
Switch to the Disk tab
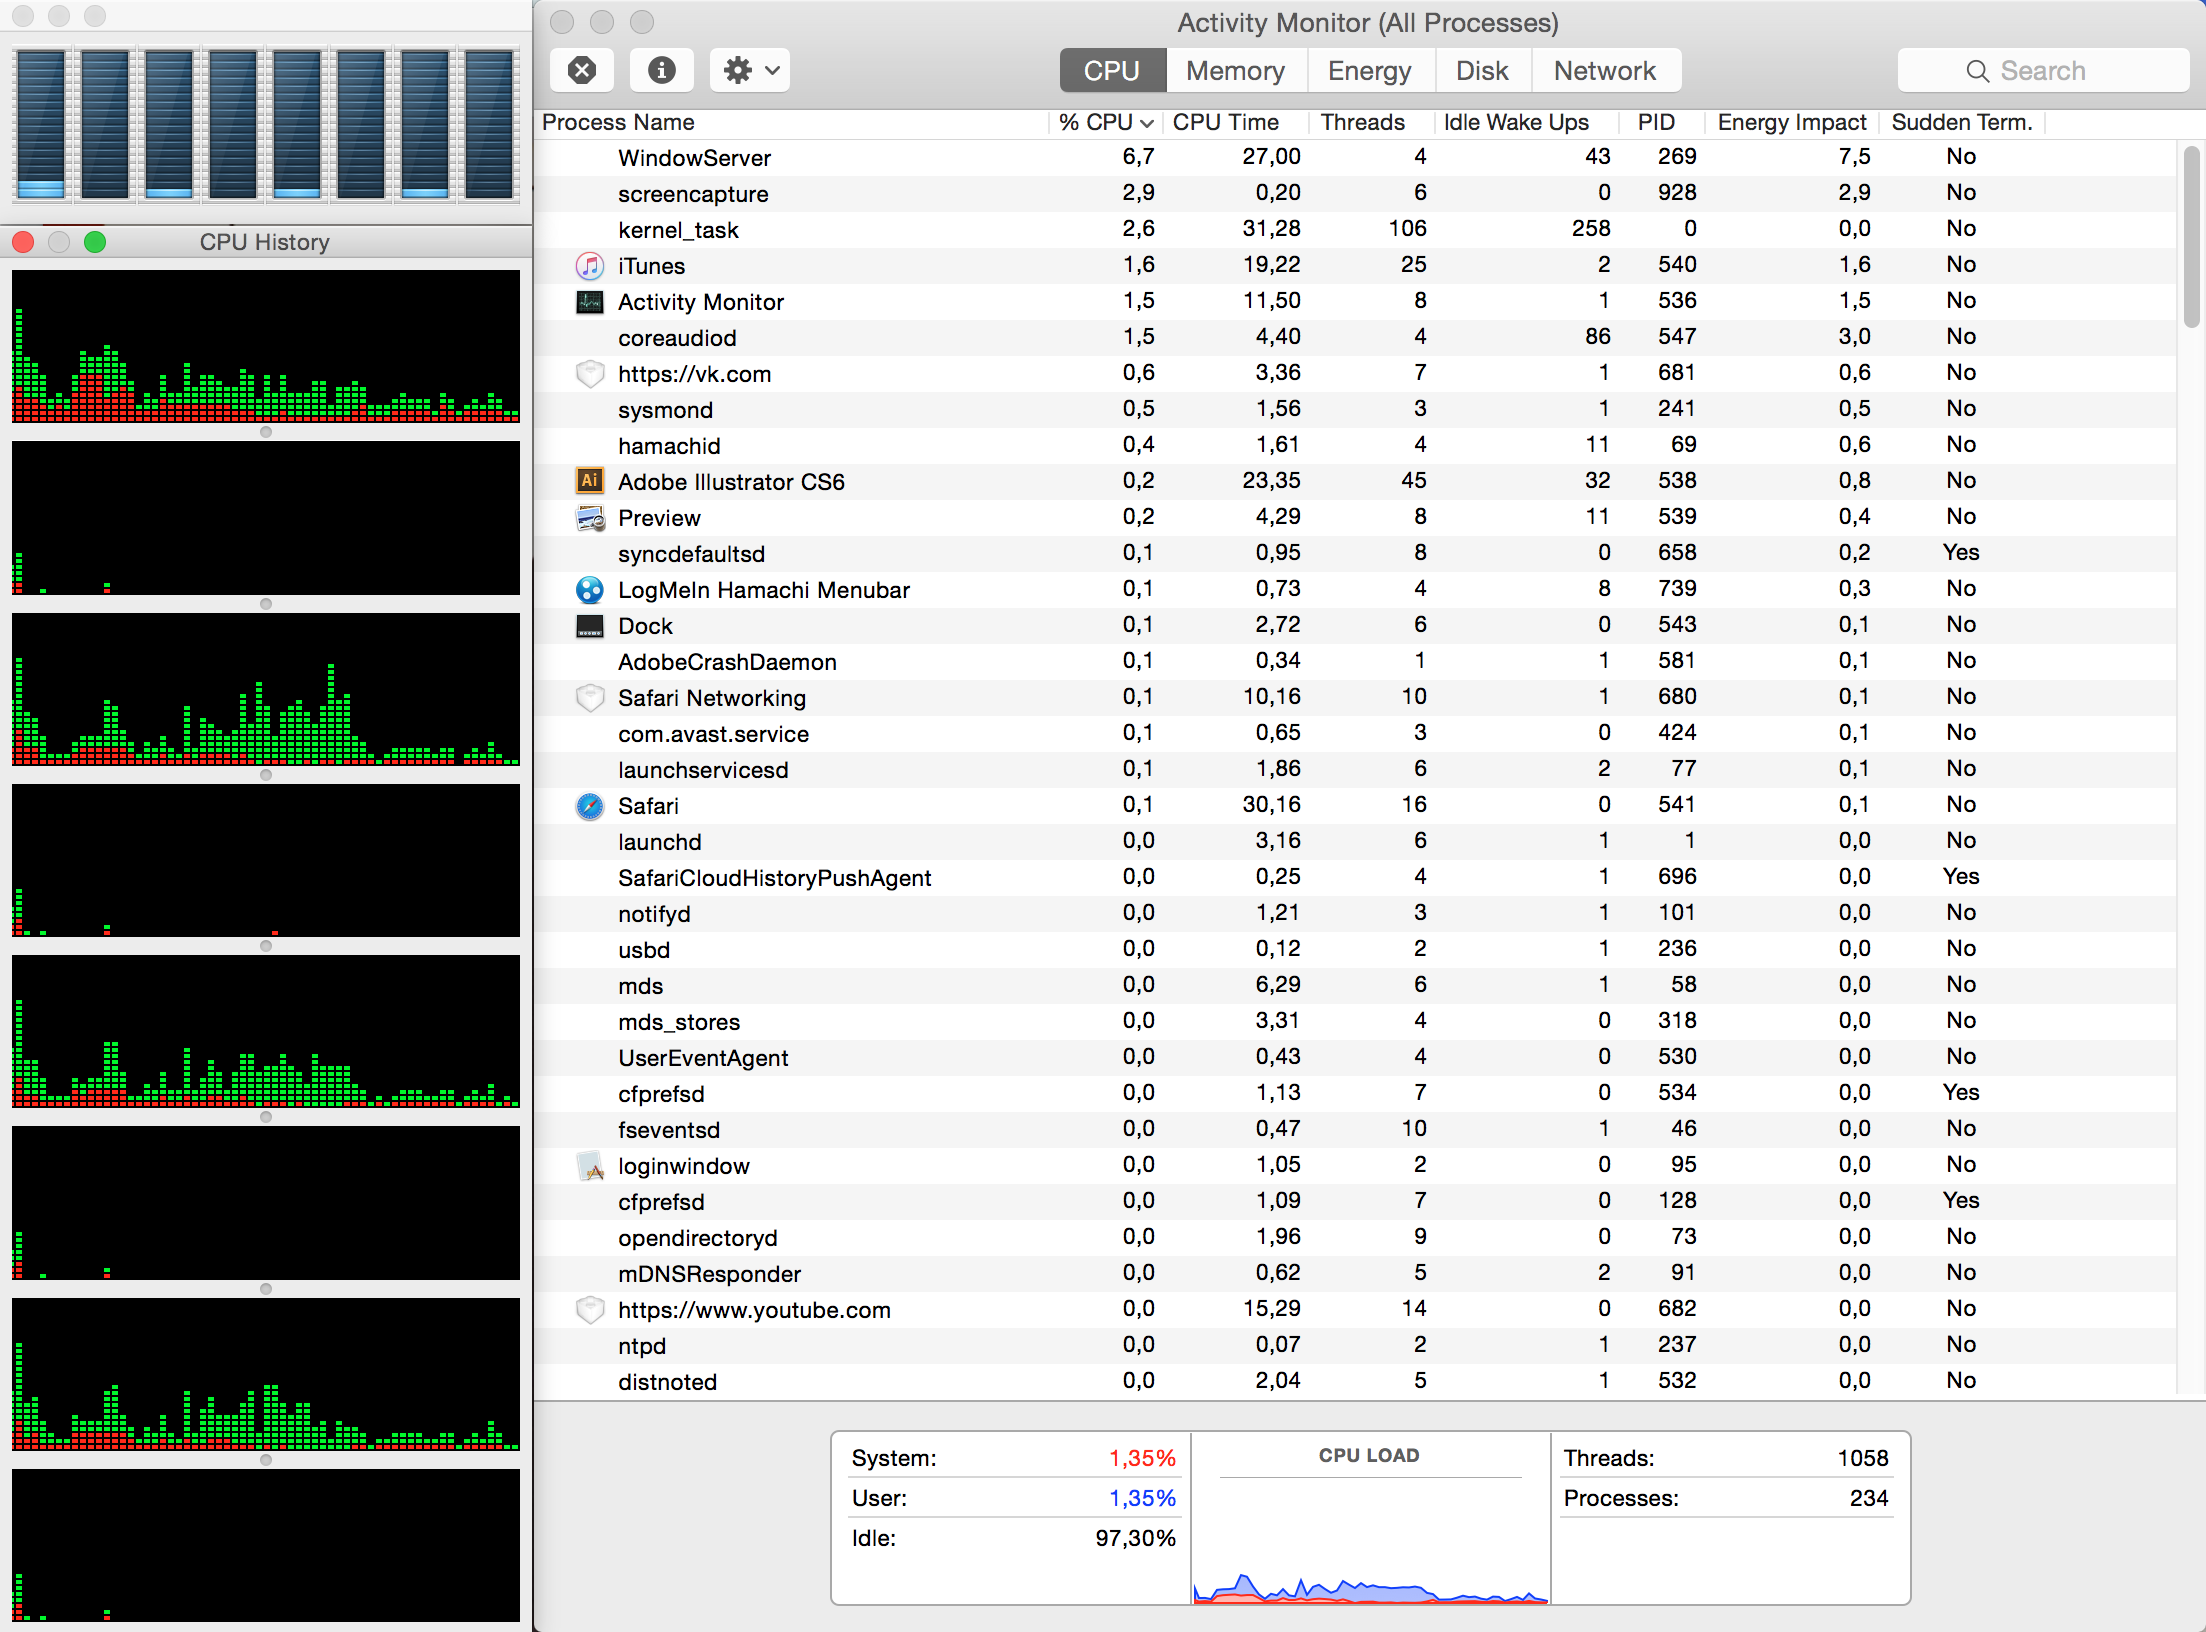(1482, 70)
